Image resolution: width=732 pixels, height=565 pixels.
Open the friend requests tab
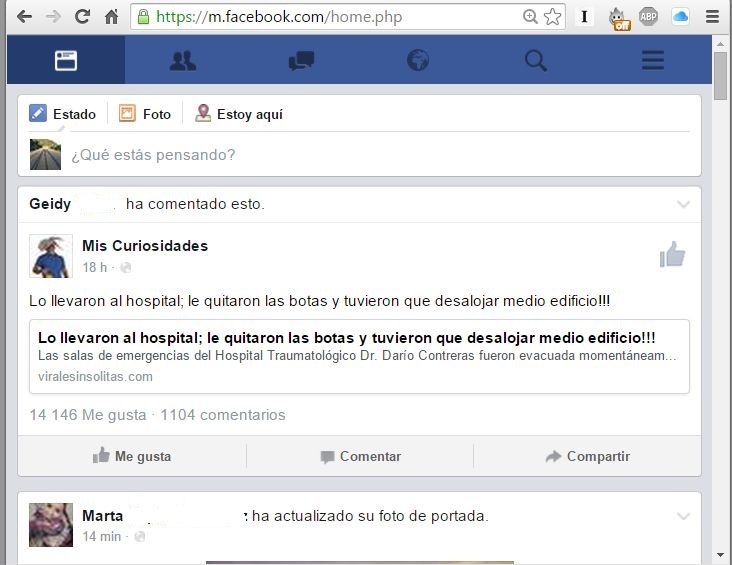pos(183,60)
